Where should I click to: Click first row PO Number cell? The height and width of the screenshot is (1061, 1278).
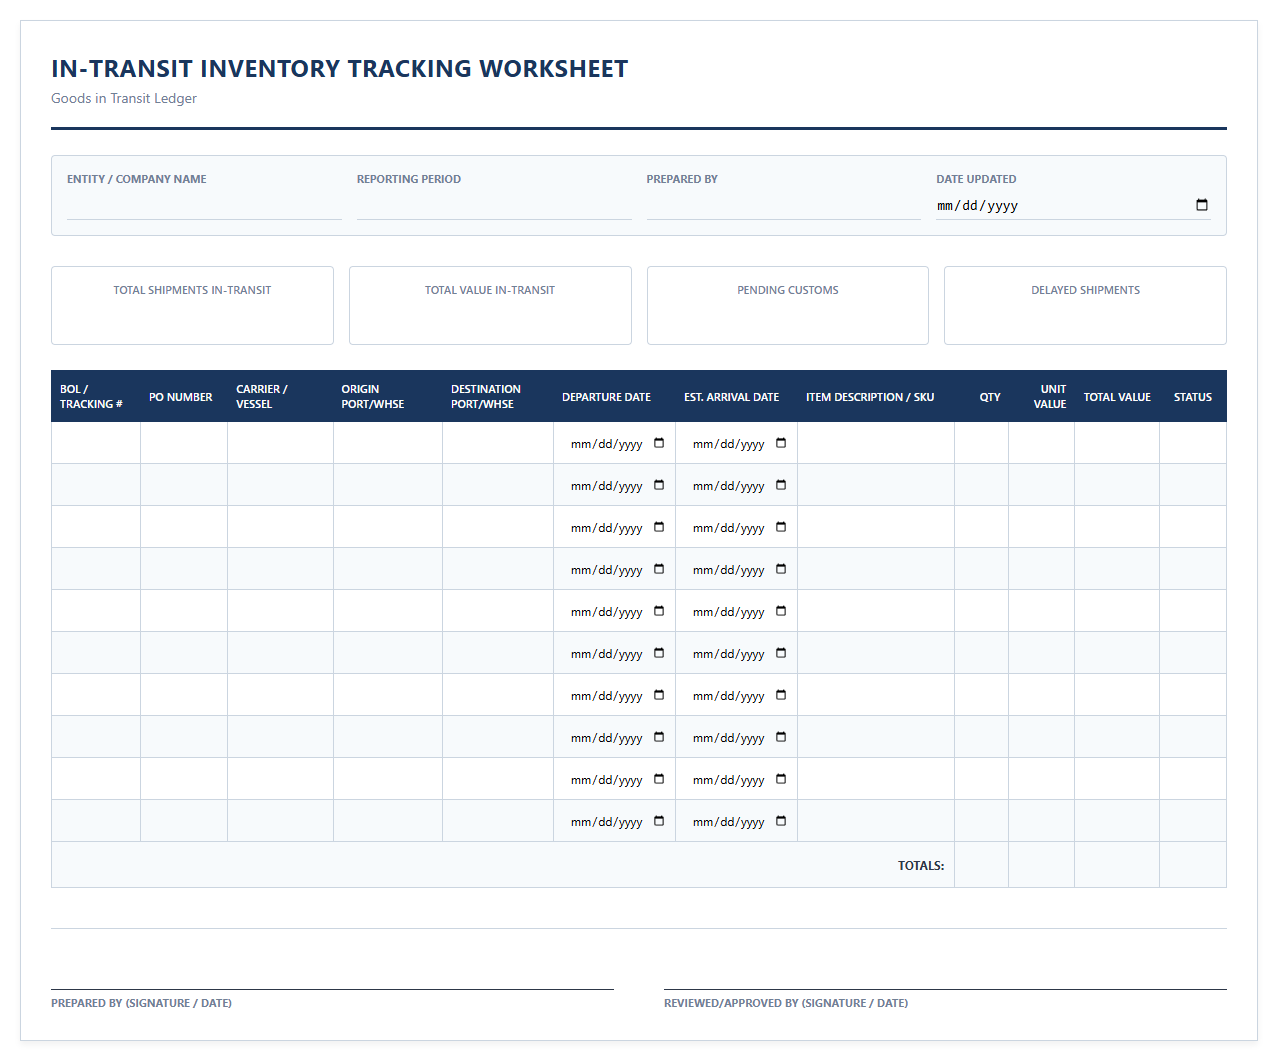click(184, 443)
